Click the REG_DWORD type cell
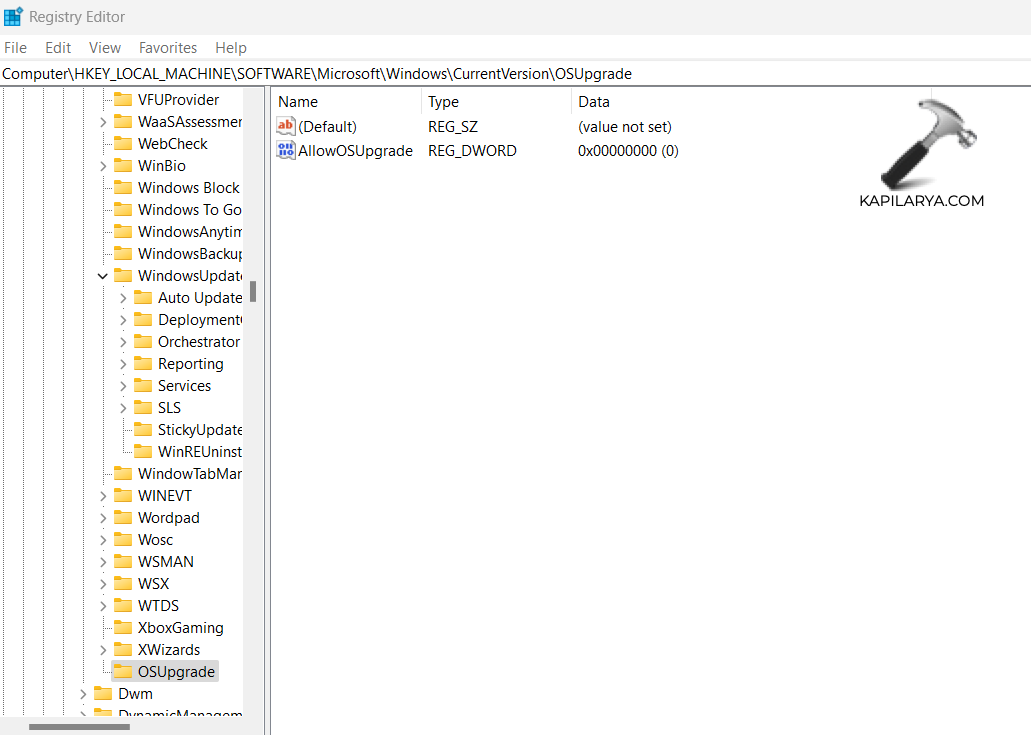The width and height of the screenshot is (1031, 735). pyautogui.click(x=472, y=151)
